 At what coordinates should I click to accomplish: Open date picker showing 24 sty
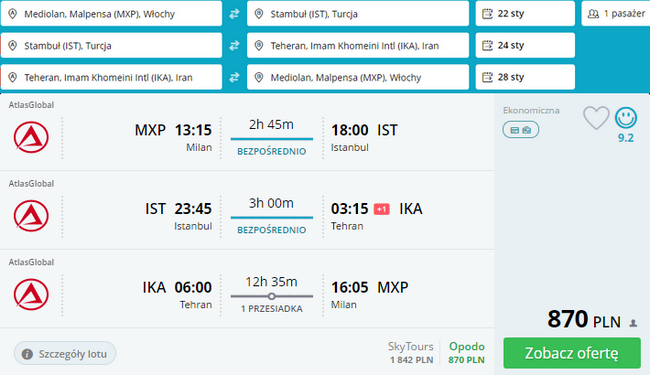(x=525, y=45)
